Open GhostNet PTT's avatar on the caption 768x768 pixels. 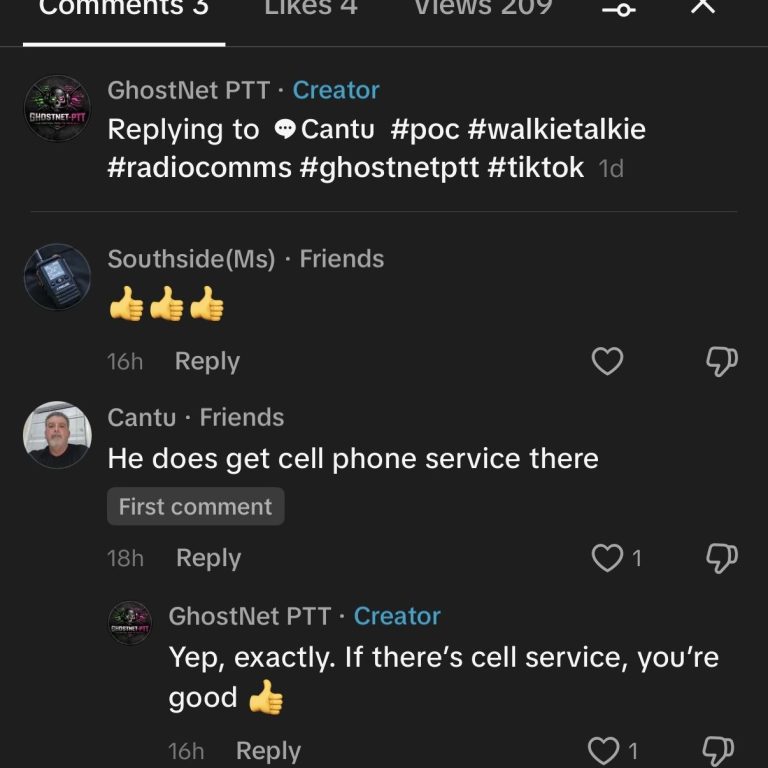[x=57, y=109]
